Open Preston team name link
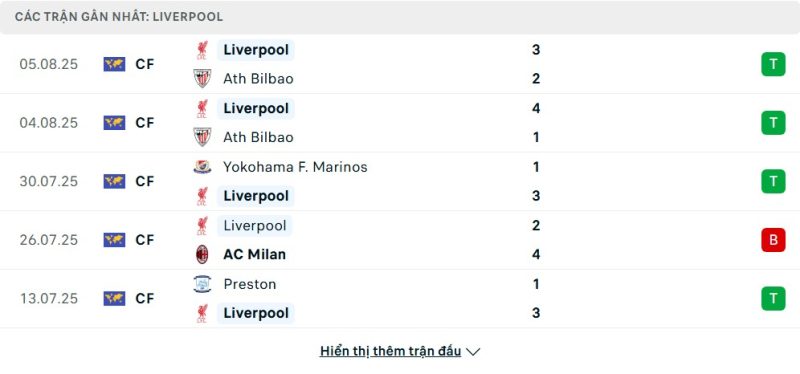Viewport: 800px width, 374px height. (x=250, y=284)
